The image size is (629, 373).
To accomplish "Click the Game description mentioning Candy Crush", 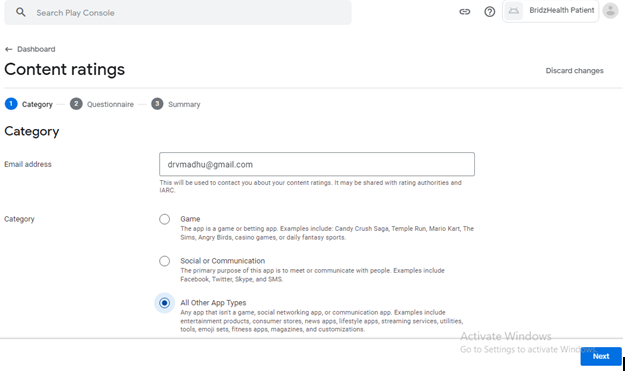I will [x=327, y=233].
